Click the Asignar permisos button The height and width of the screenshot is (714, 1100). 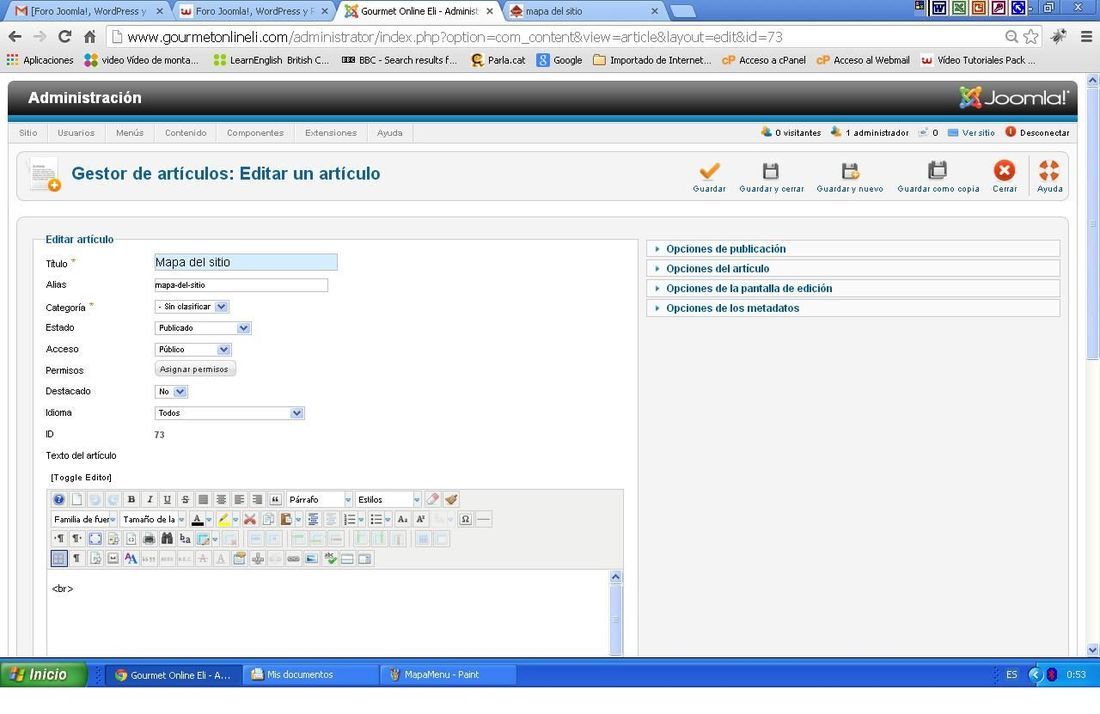[x=194, y=369]
